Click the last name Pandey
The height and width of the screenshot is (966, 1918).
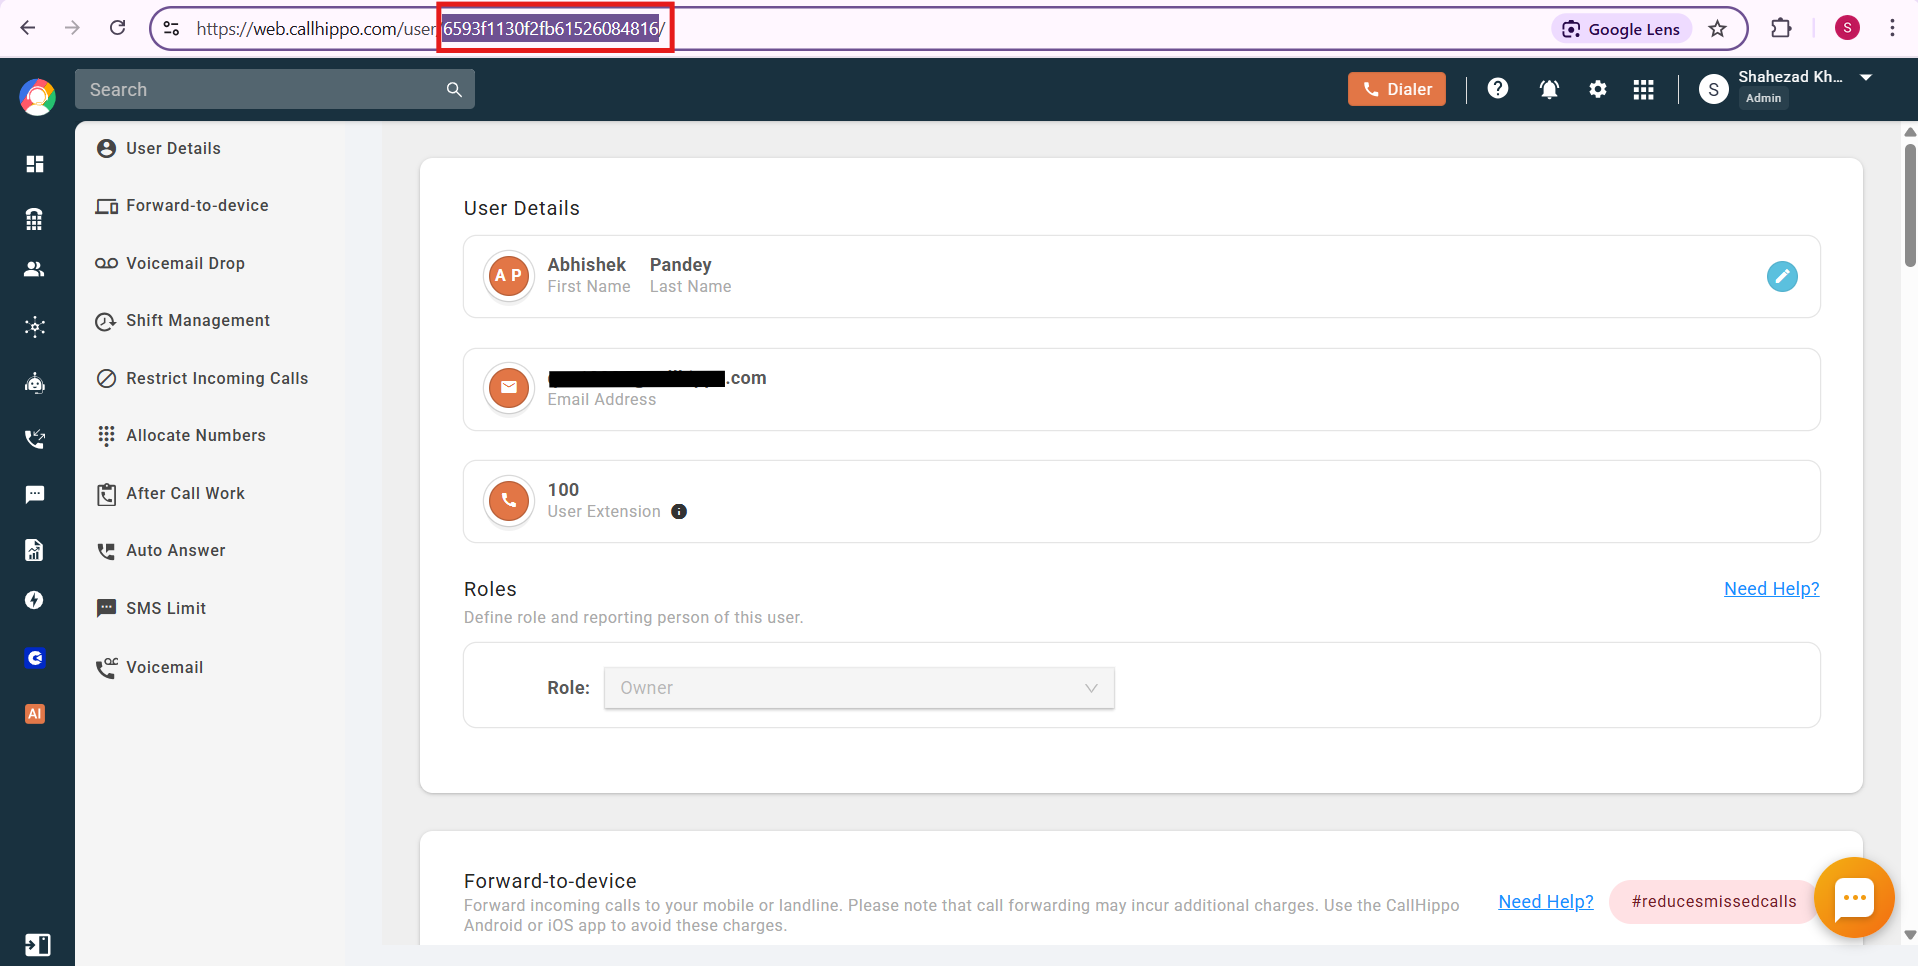681,265
